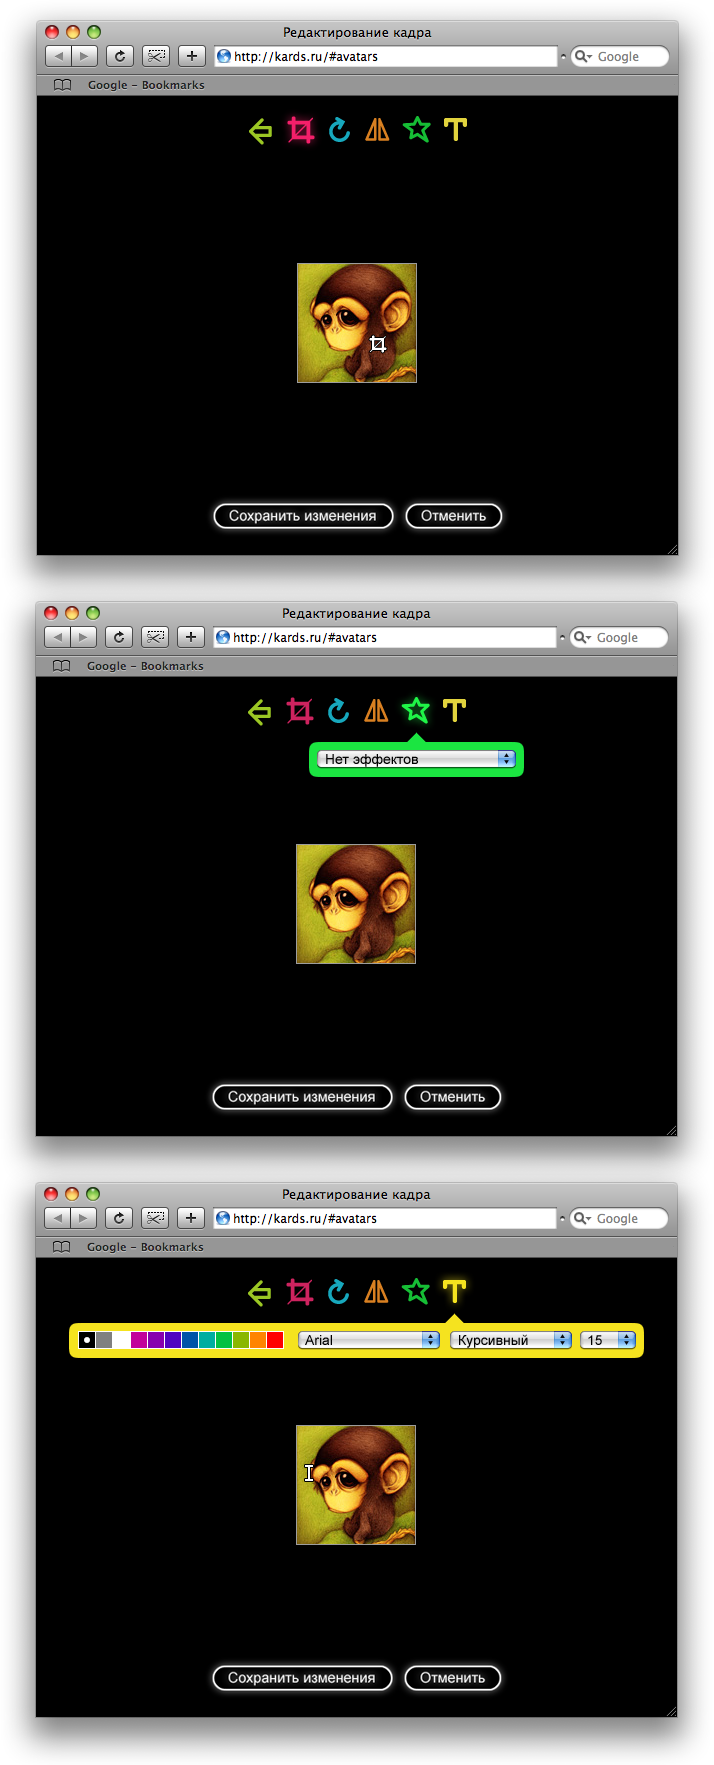Open the 'Нет эффектов' effects dropdown
Image resolution: width=714 pixels, height=1765 pixels.
pos(416,759)
